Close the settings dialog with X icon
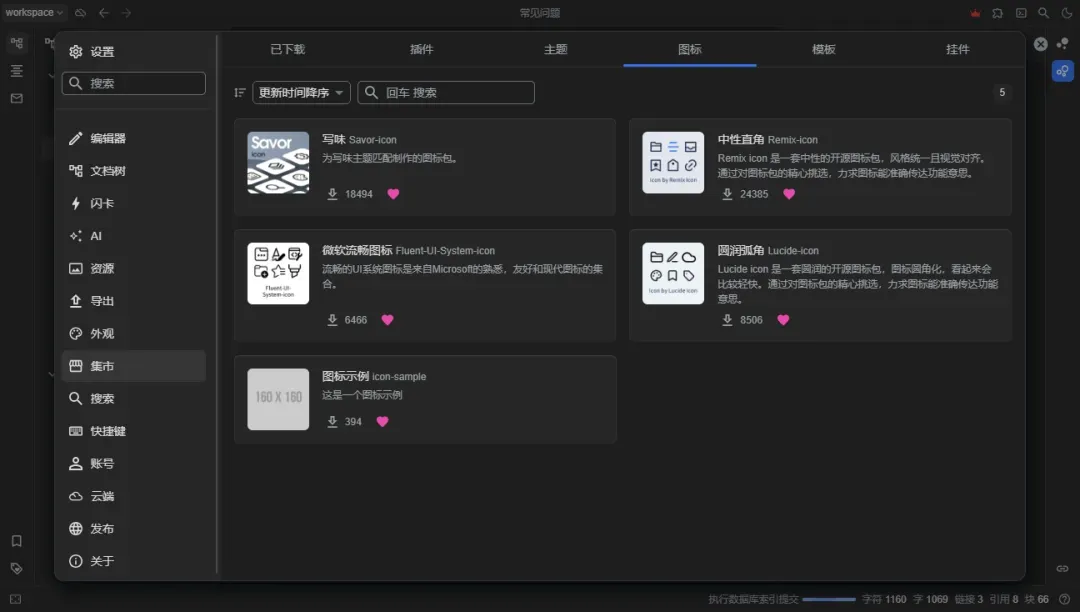Viewport: 1080px width, 612px height. point(1041,44)
